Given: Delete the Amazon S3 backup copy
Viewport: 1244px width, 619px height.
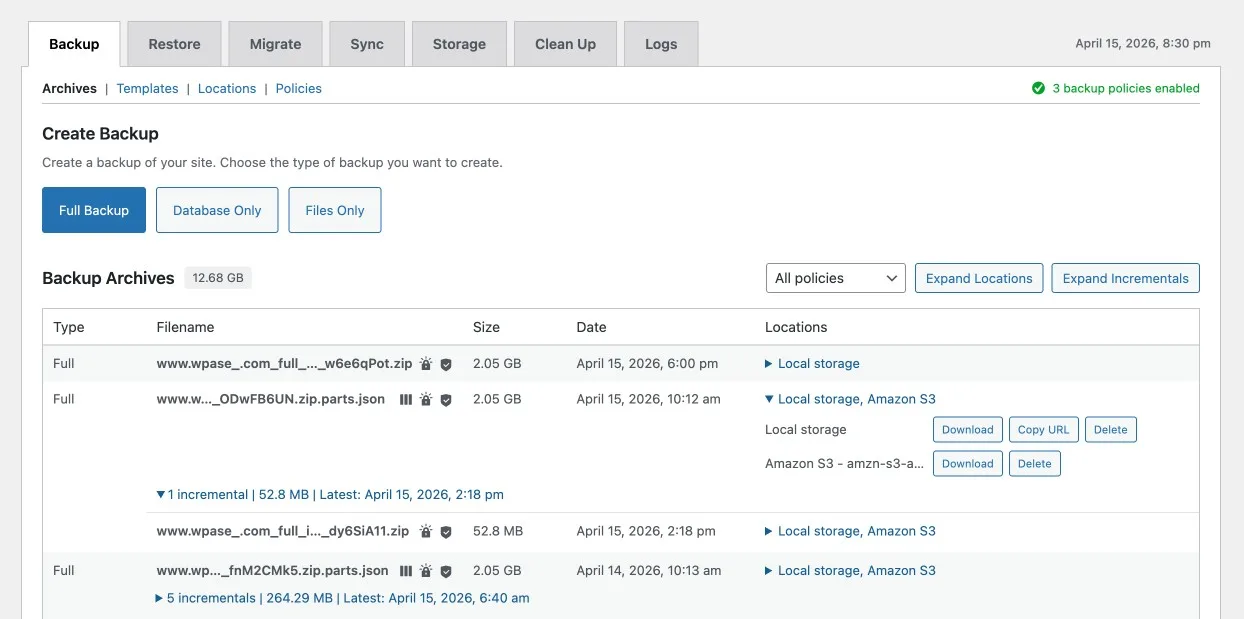Looking at the screenshot, I should coord(1034,464).
